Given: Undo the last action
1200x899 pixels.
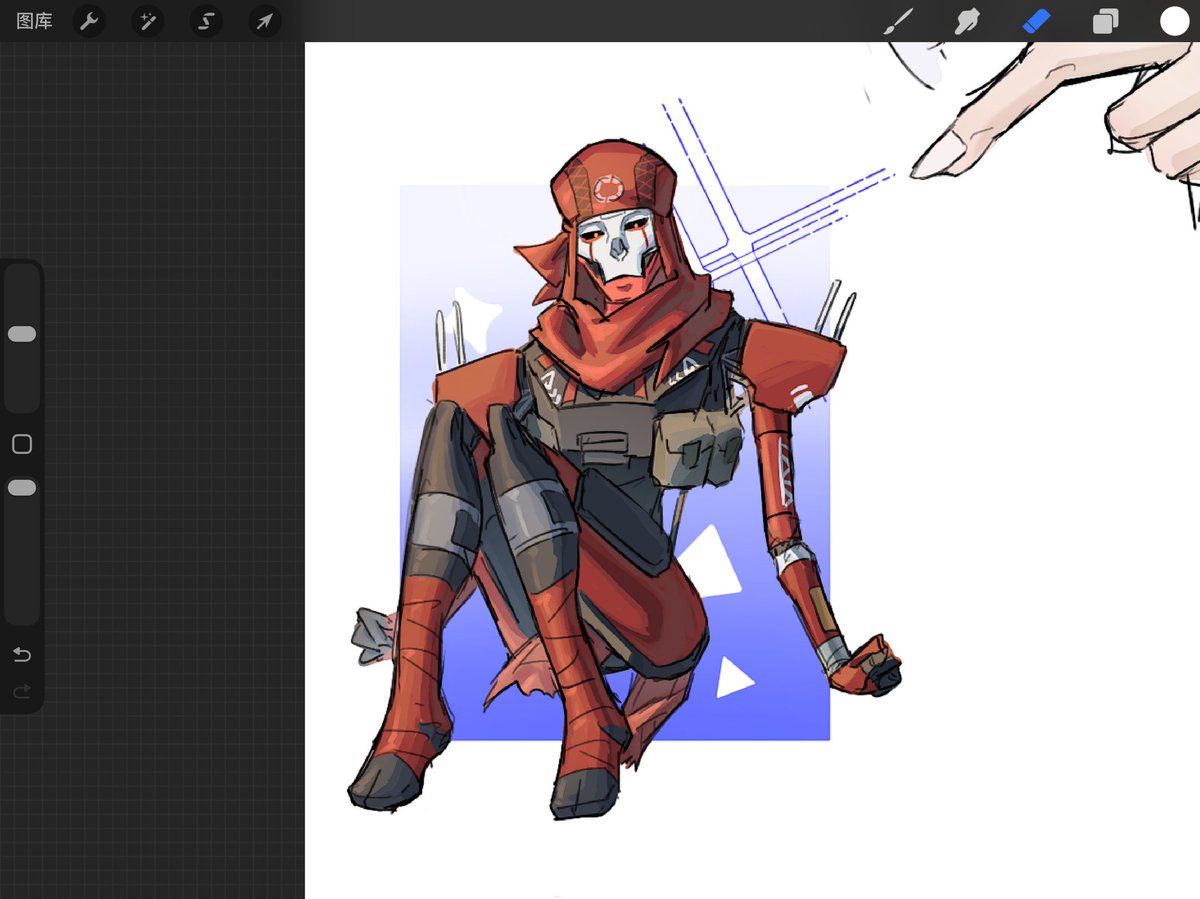Looking at the screenshot, I should (22, 655).
